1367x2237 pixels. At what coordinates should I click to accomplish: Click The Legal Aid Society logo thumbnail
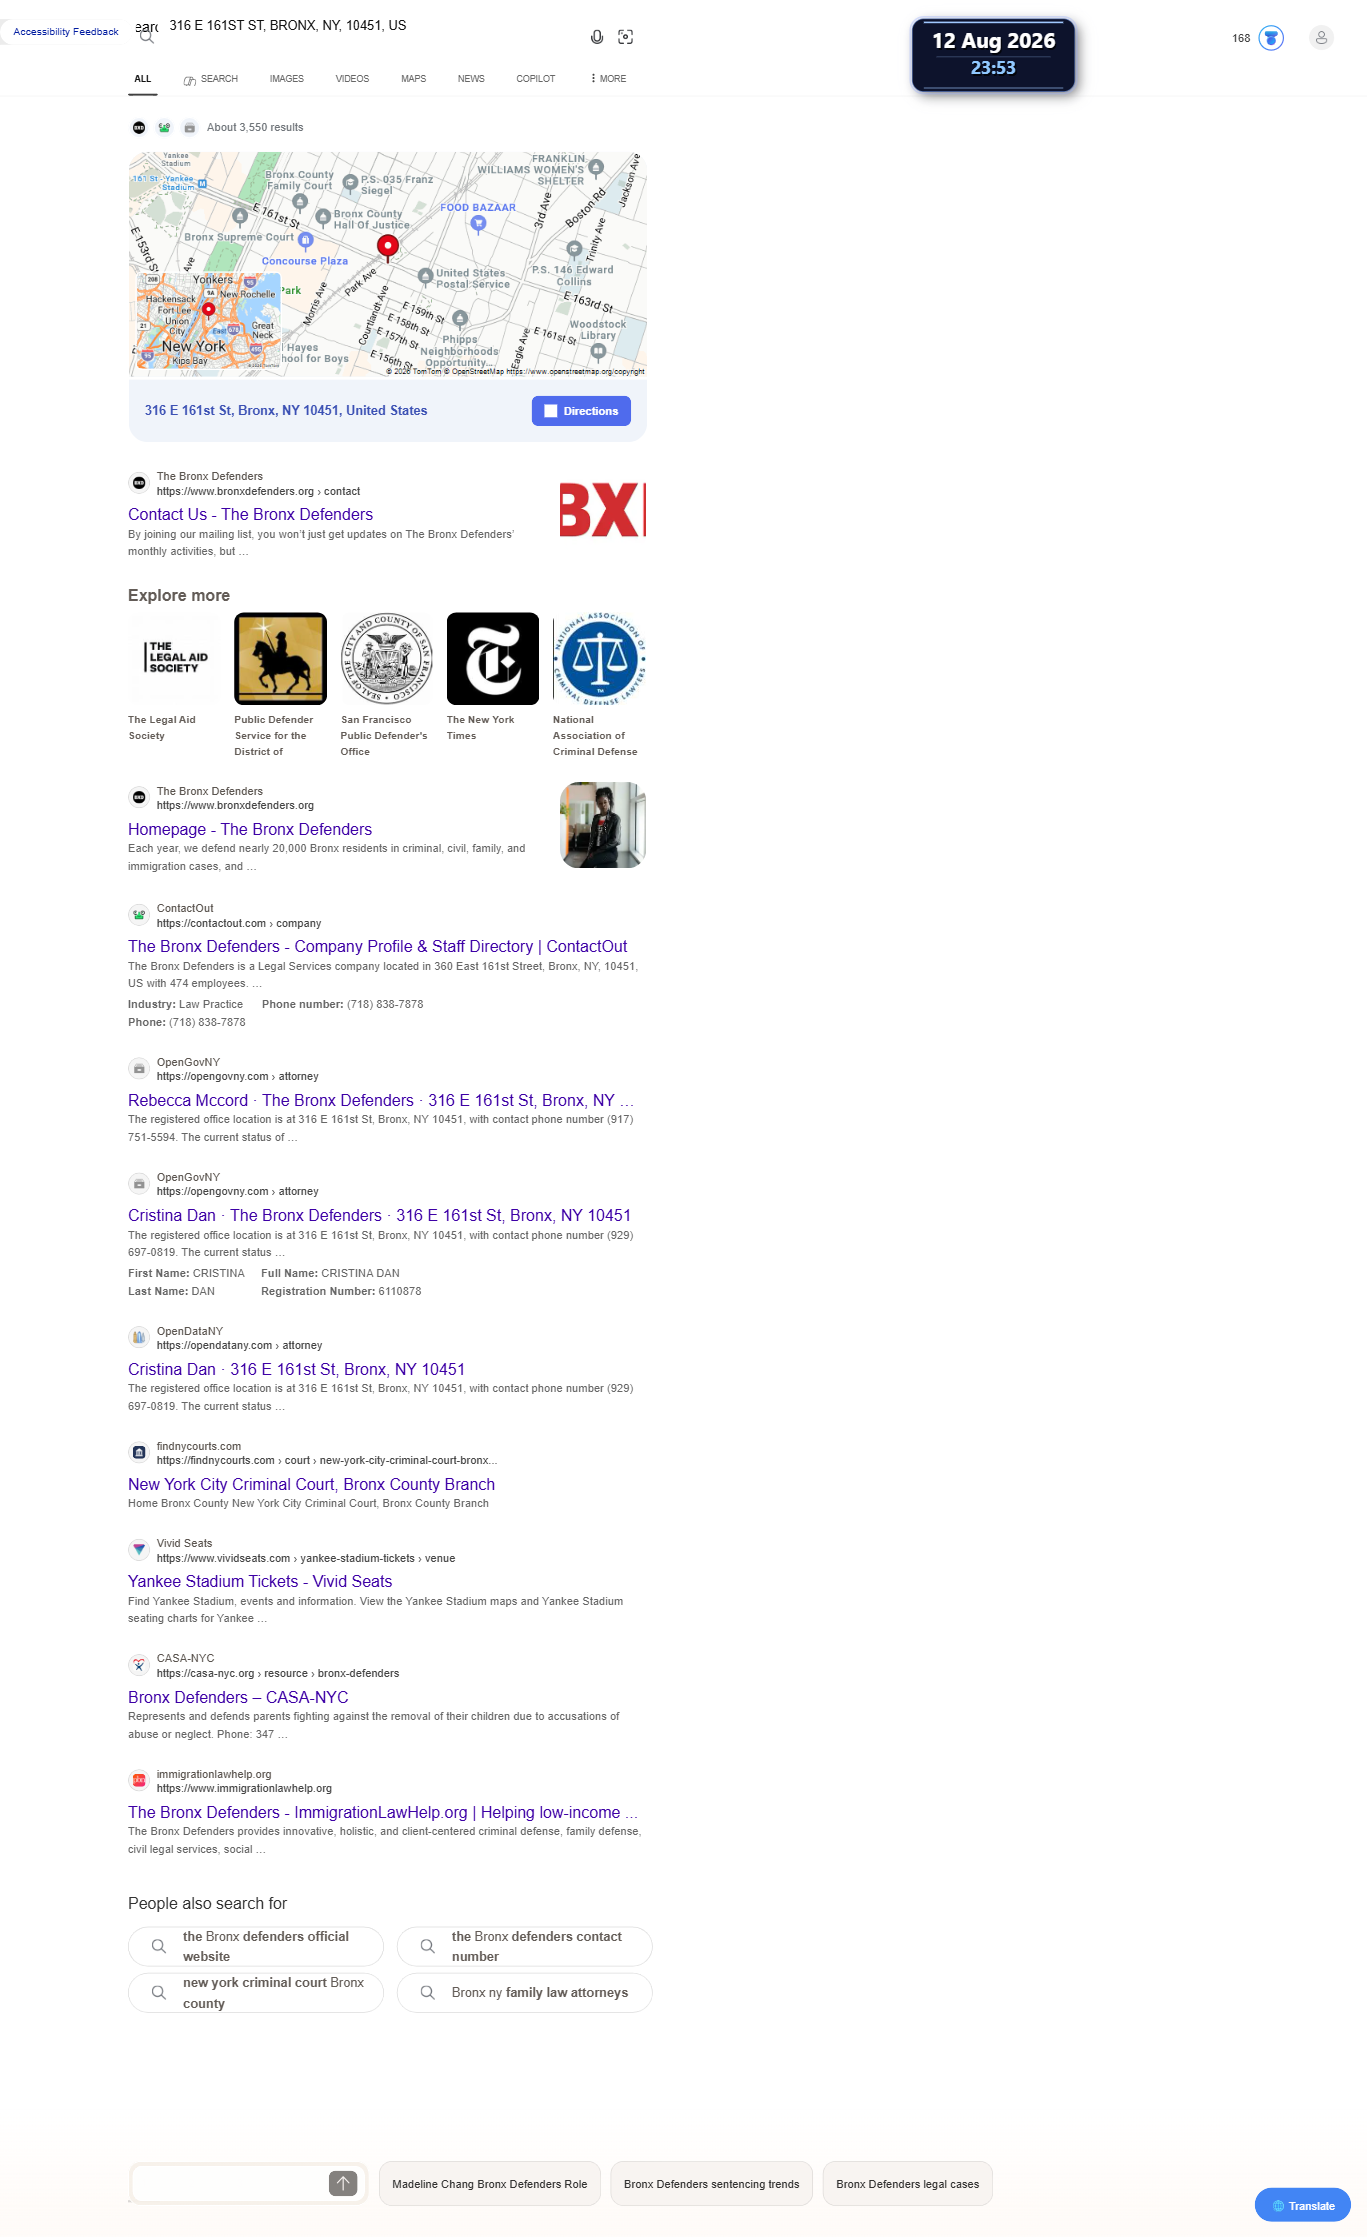(x=174, y=658)
